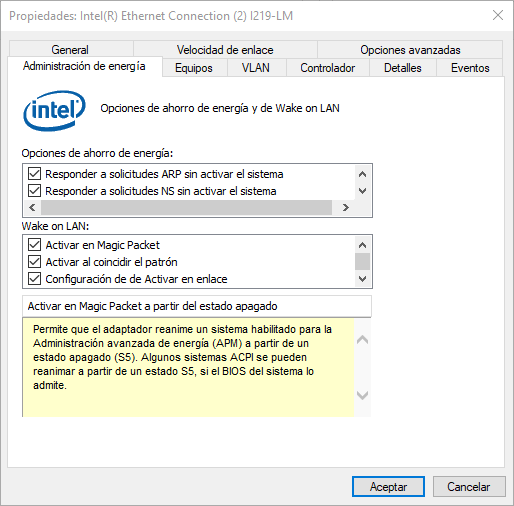Screen dimensions: 514x506
Task: Toggle Activar en Magic Packet checkbox
Action: point(34,245)
